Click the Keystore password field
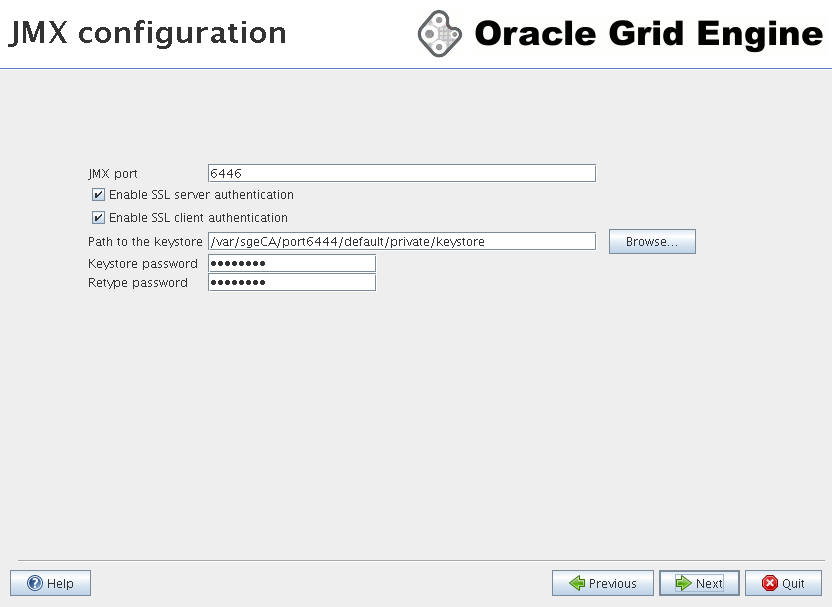The height and width of the screenshot is (607, 832). pos(292,263)
